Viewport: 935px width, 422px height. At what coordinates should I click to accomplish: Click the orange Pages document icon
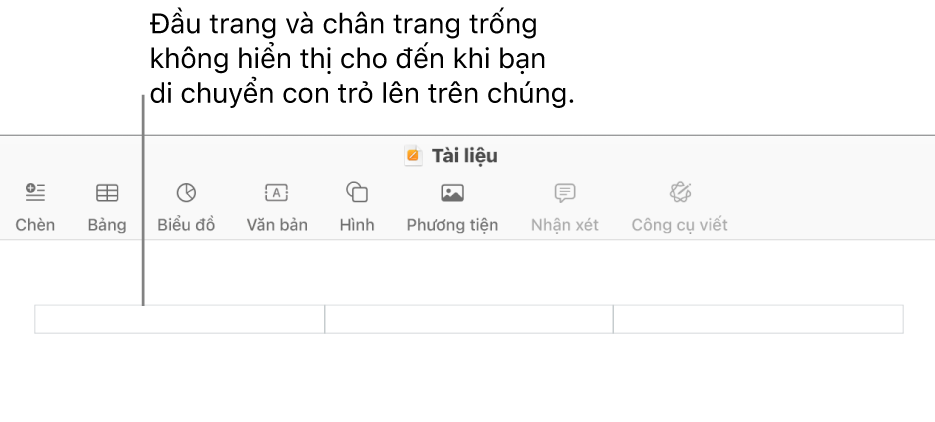pos(413,156)
